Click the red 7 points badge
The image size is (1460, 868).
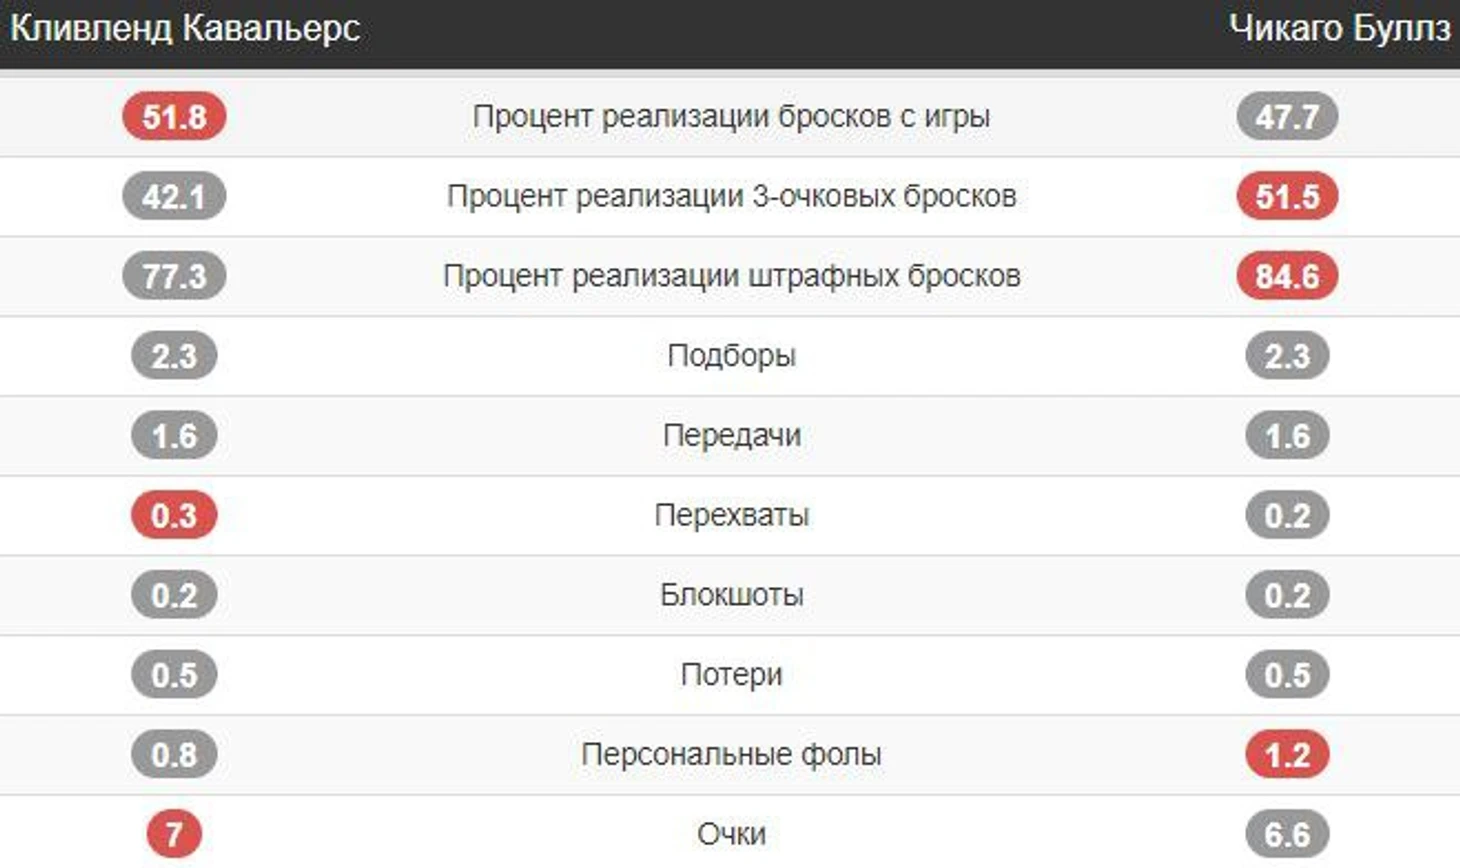pos(174,833)
